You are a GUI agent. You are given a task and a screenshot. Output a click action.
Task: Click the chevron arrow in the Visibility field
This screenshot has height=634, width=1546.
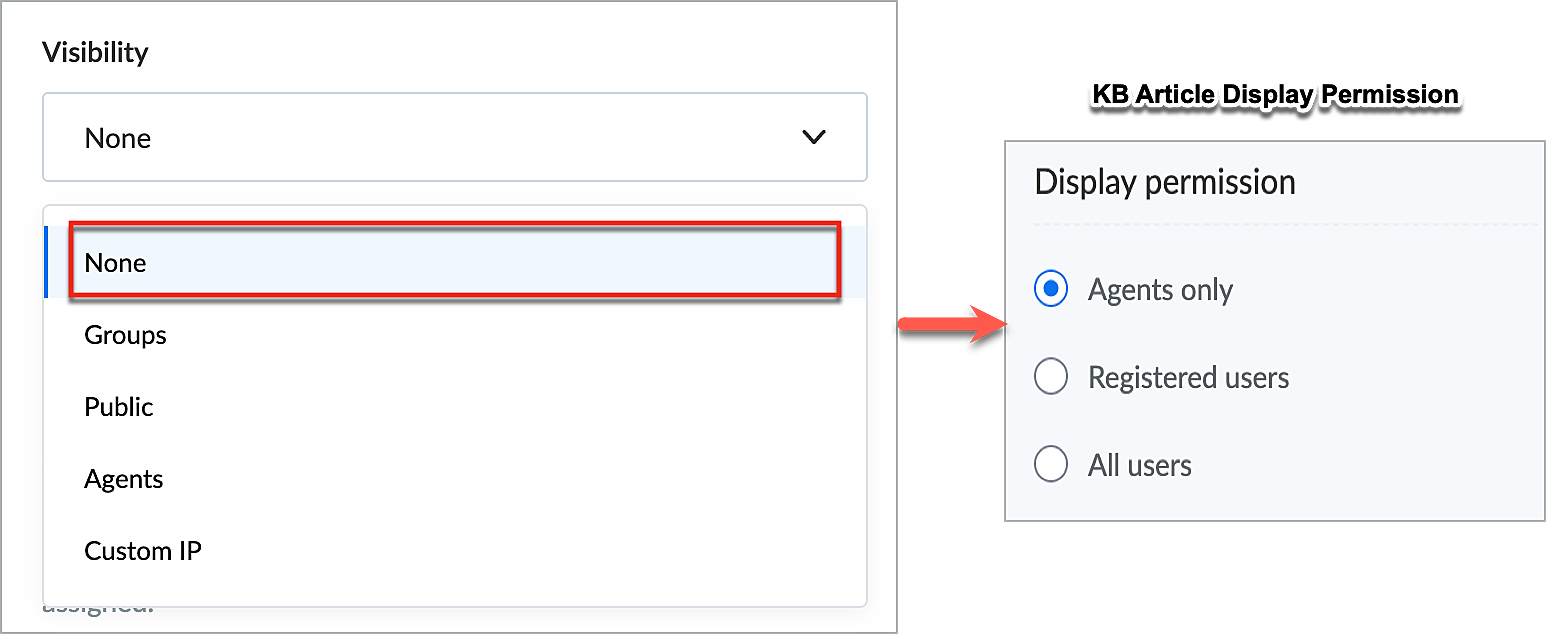[814, 137]
